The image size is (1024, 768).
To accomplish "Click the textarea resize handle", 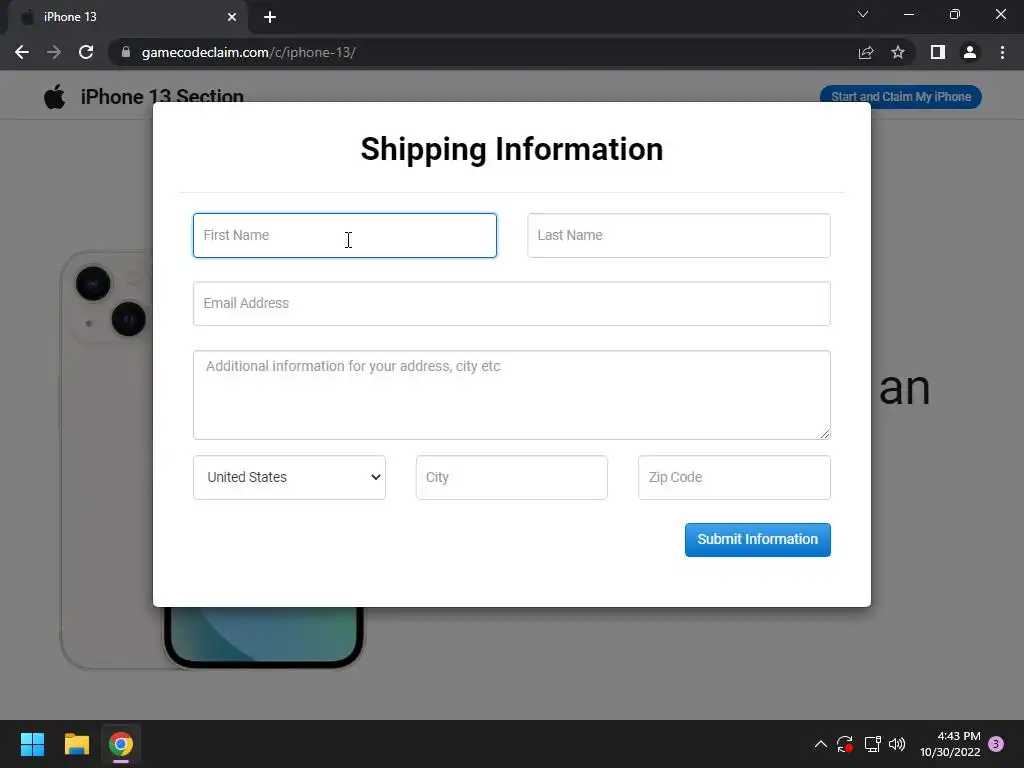I will 825,434.
